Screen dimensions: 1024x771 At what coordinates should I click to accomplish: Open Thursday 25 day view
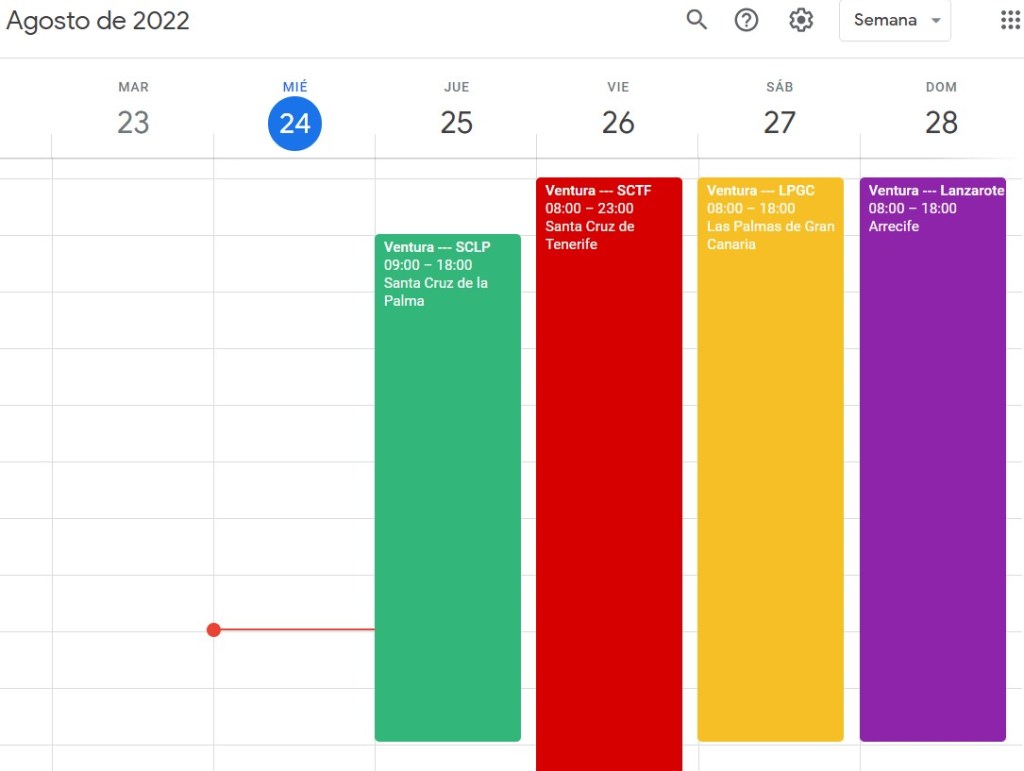coord(456,122)
